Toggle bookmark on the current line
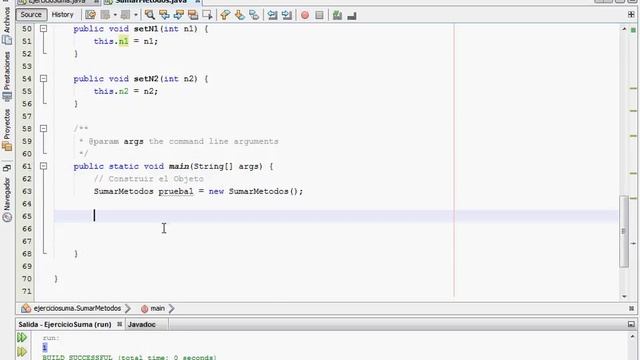The image size is (640, 360). tap(254, 15)
